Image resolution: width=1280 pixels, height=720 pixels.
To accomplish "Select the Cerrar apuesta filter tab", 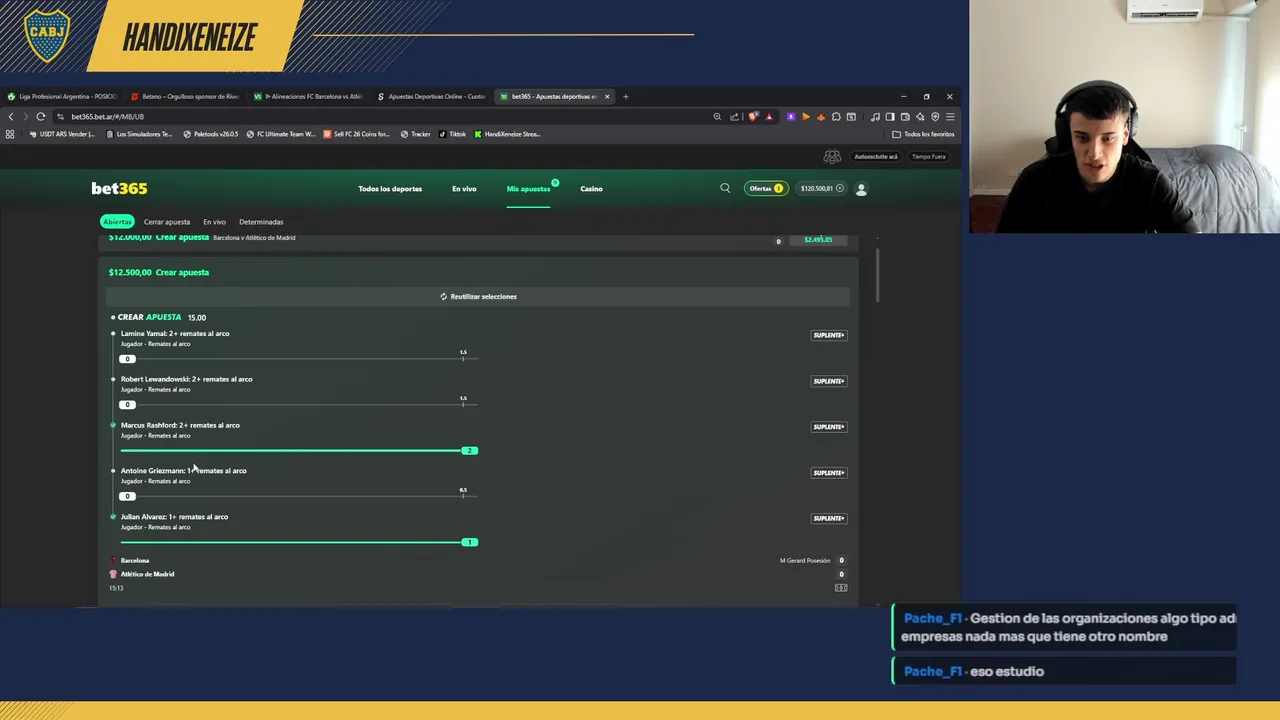I will [167, 222].
